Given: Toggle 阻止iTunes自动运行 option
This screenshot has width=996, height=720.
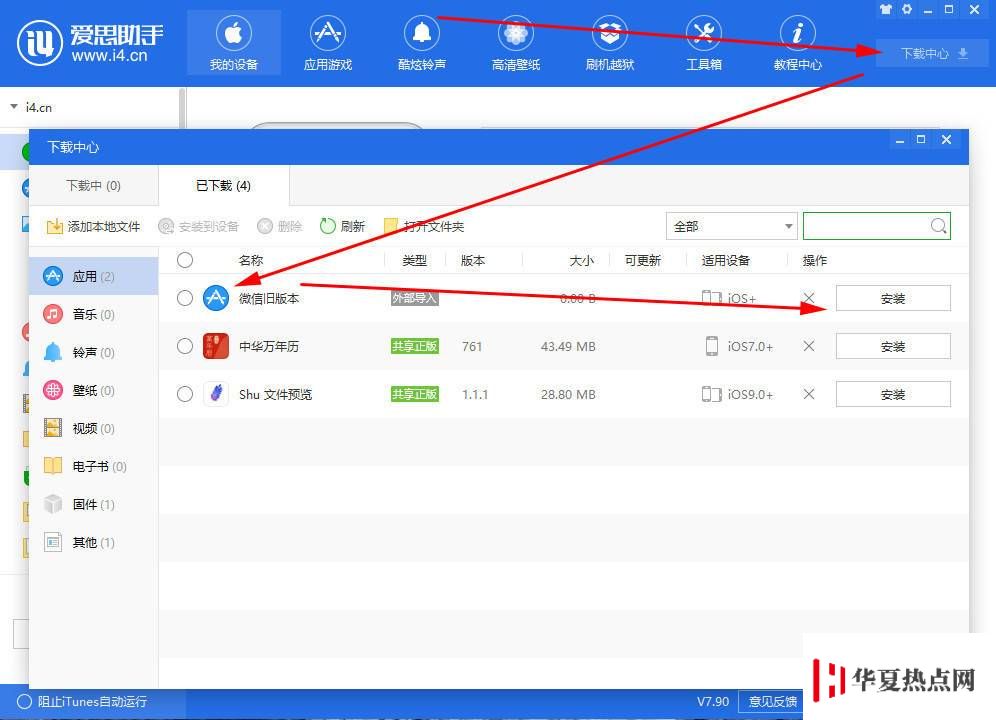Looking at the screenshot, I should click(x=83, y=702).
